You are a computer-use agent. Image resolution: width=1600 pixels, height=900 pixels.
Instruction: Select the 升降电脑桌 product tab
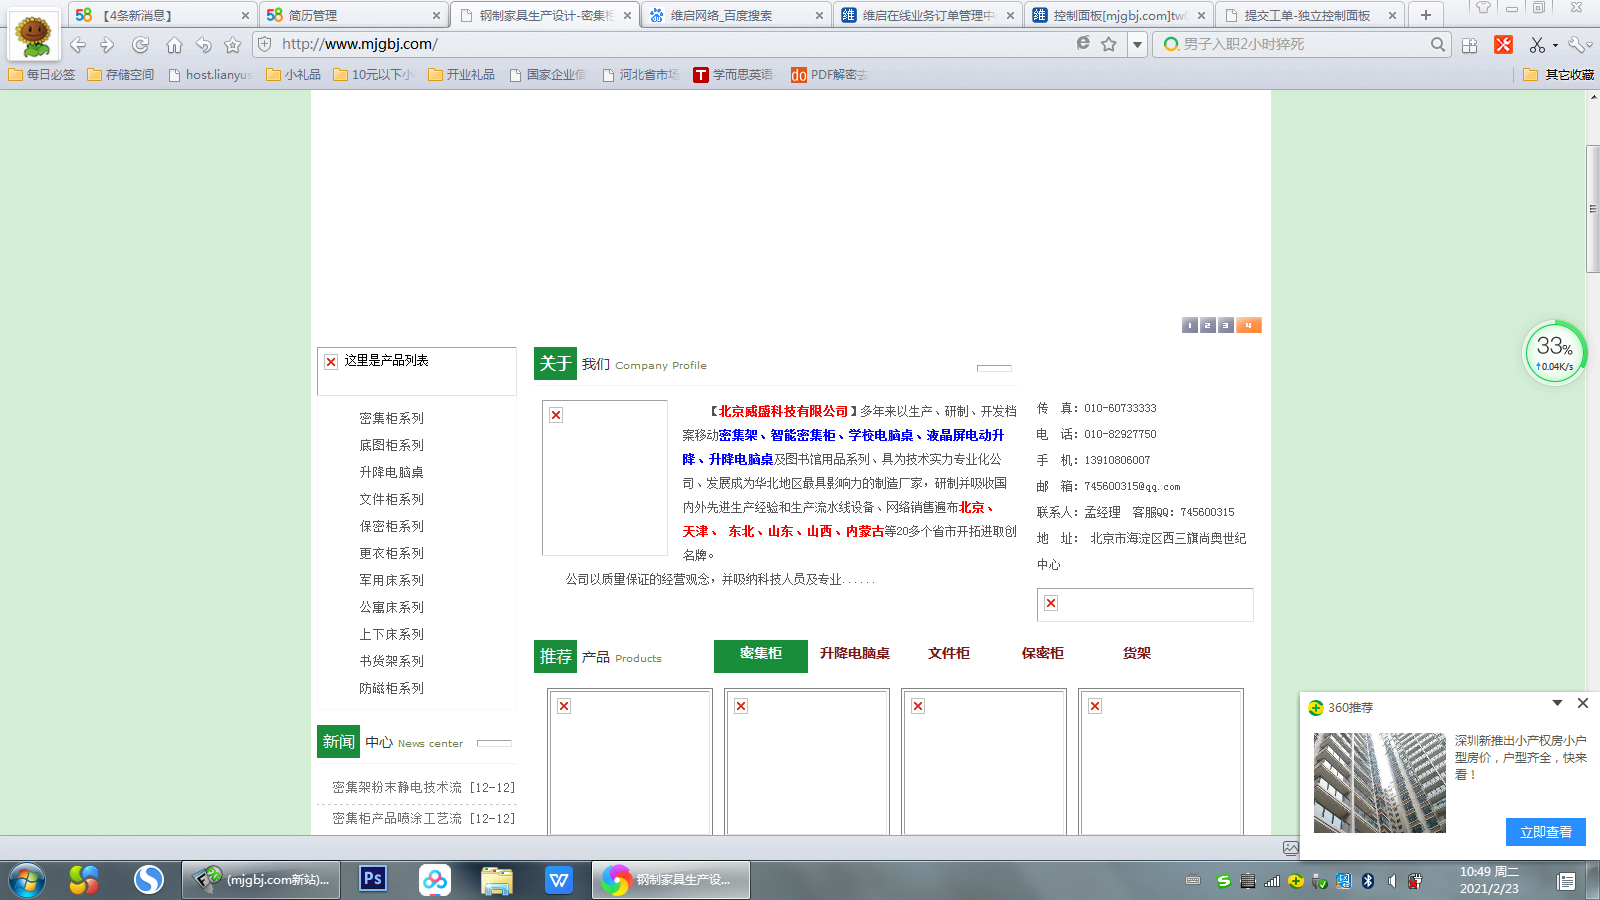tap(854, 653)
